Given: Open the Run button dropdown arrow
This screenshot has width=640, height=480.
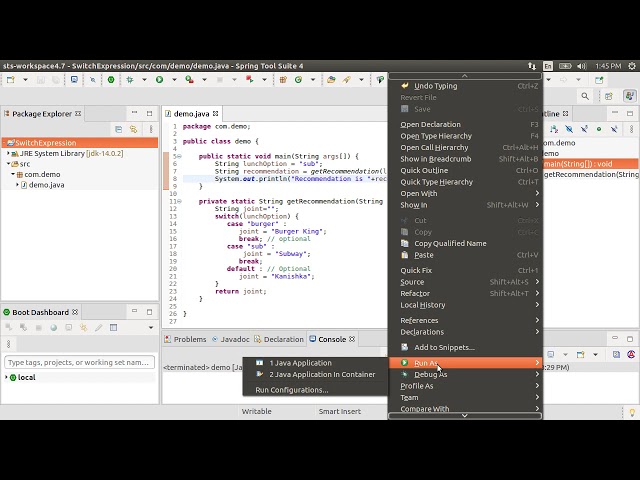Looking at the screenshot, I should pyautogui.click(x=174, y=80).
